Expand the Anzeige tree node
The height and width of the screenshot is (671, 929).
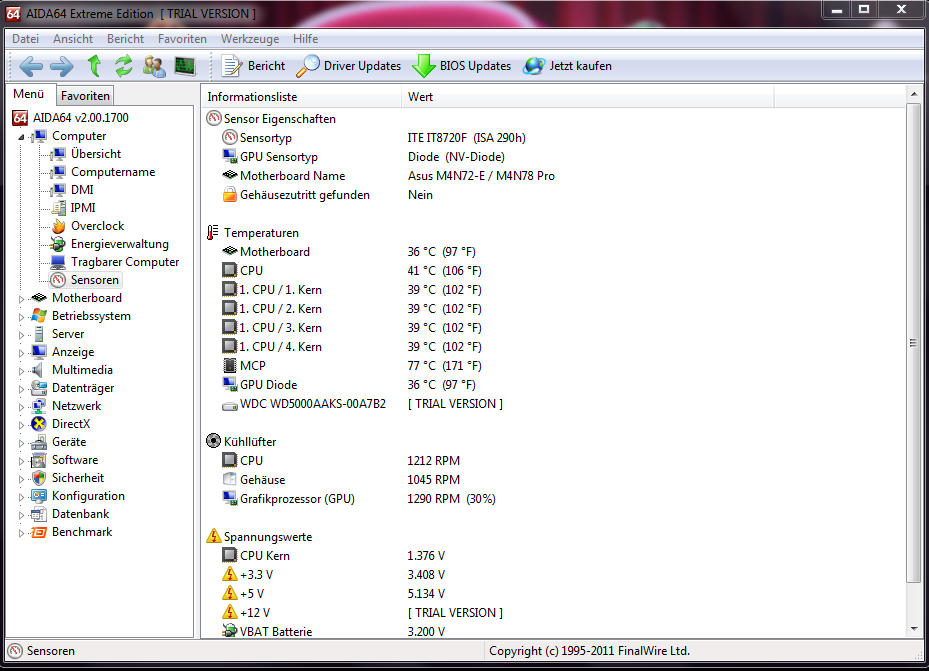pos(21,353)
